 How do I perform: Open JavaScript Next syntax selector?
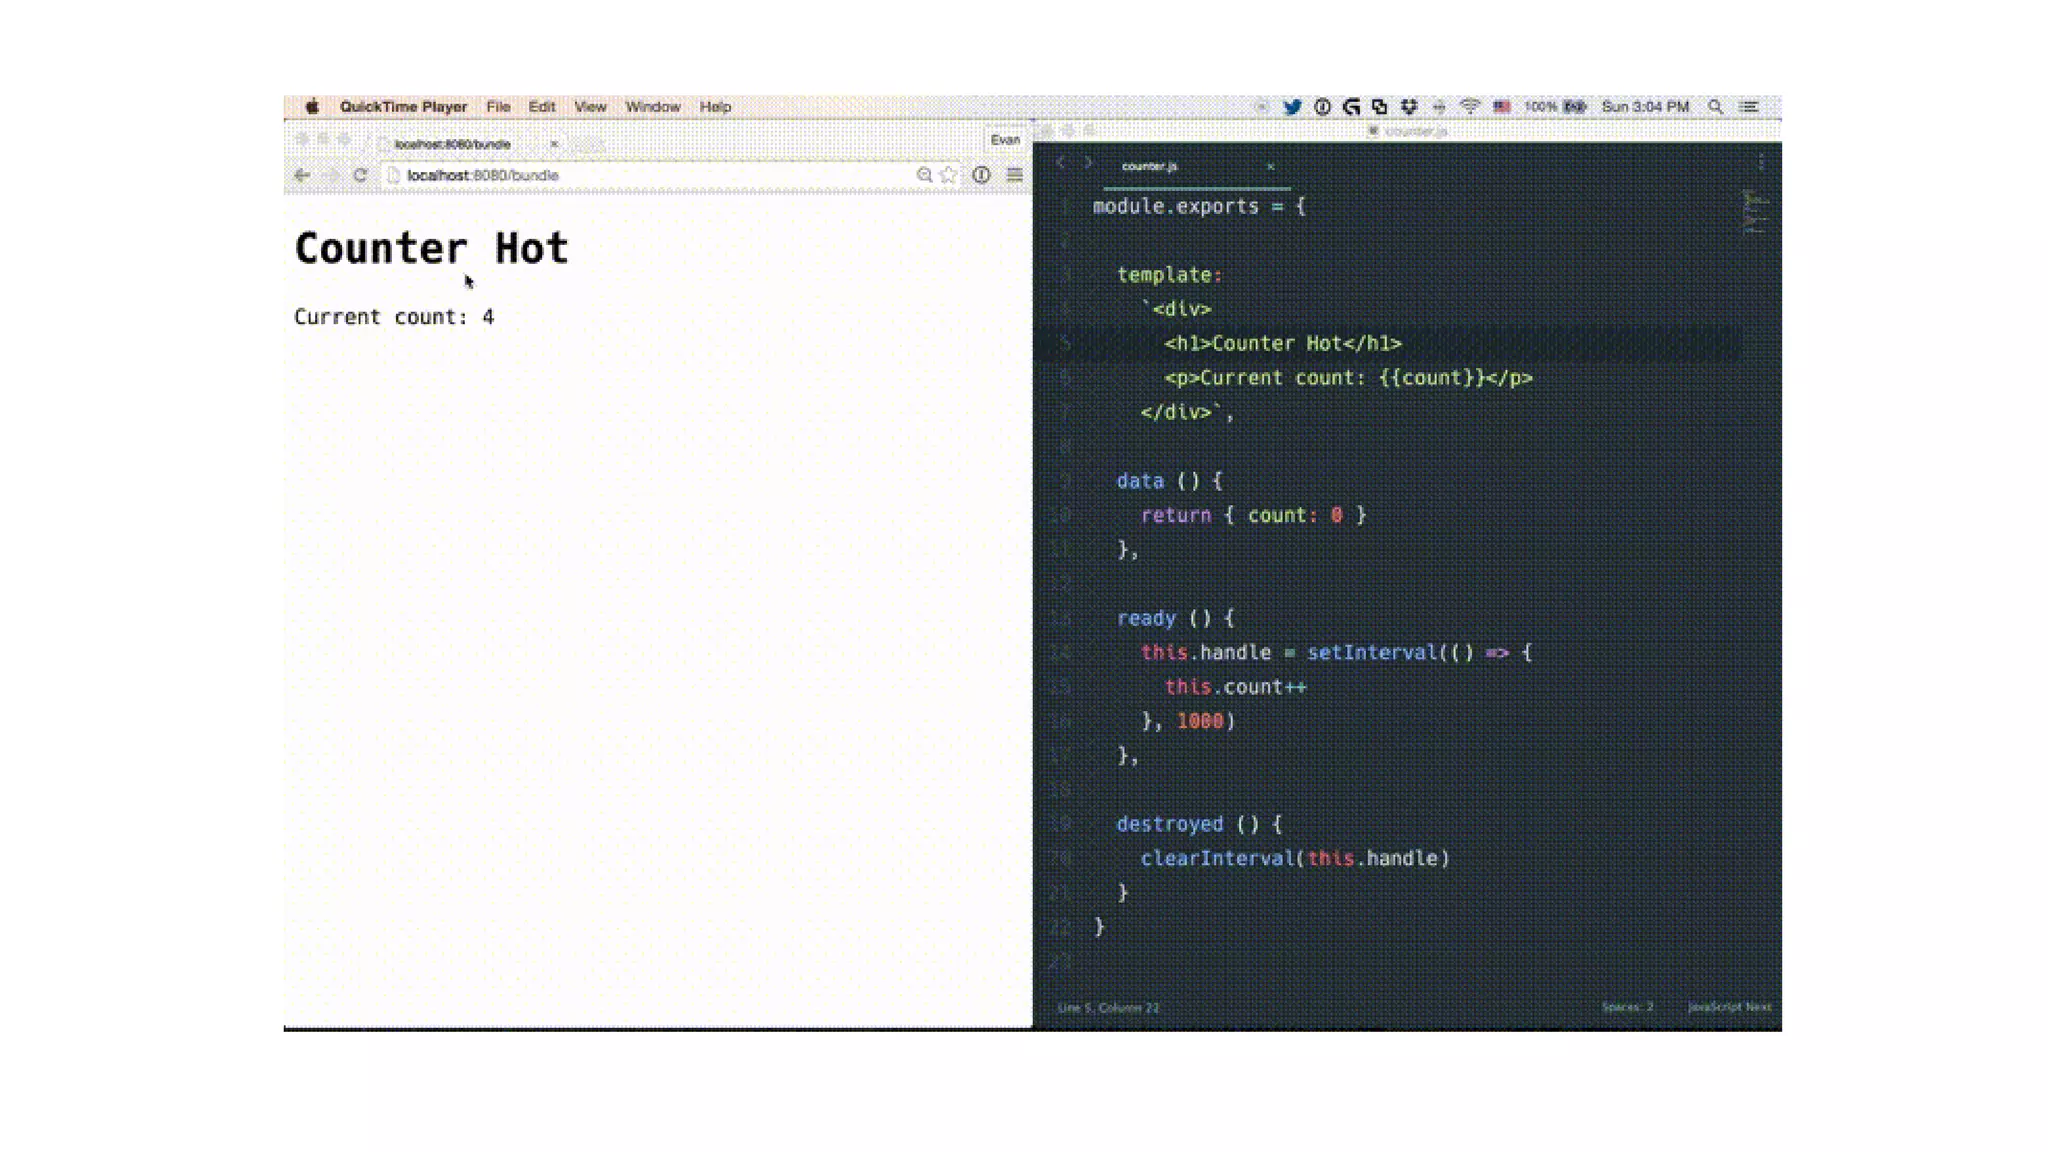click(1728, 1007)
